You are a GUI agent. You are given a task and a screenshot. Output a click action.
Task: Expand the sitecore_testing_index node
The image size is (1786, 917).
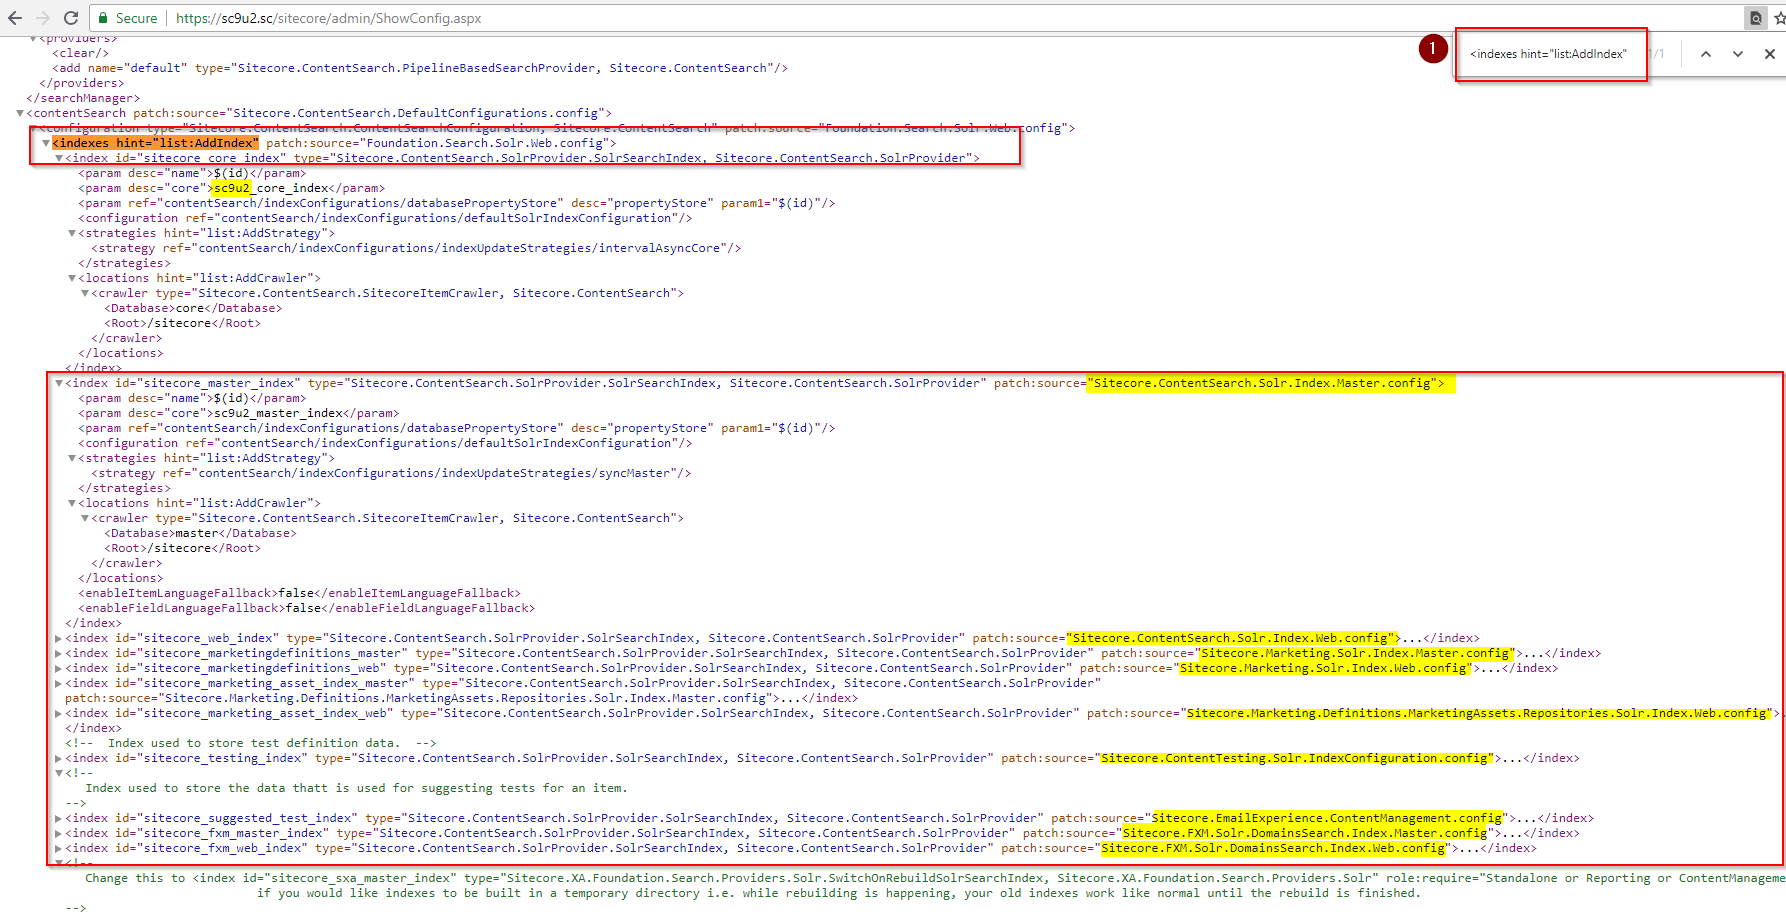59,758
